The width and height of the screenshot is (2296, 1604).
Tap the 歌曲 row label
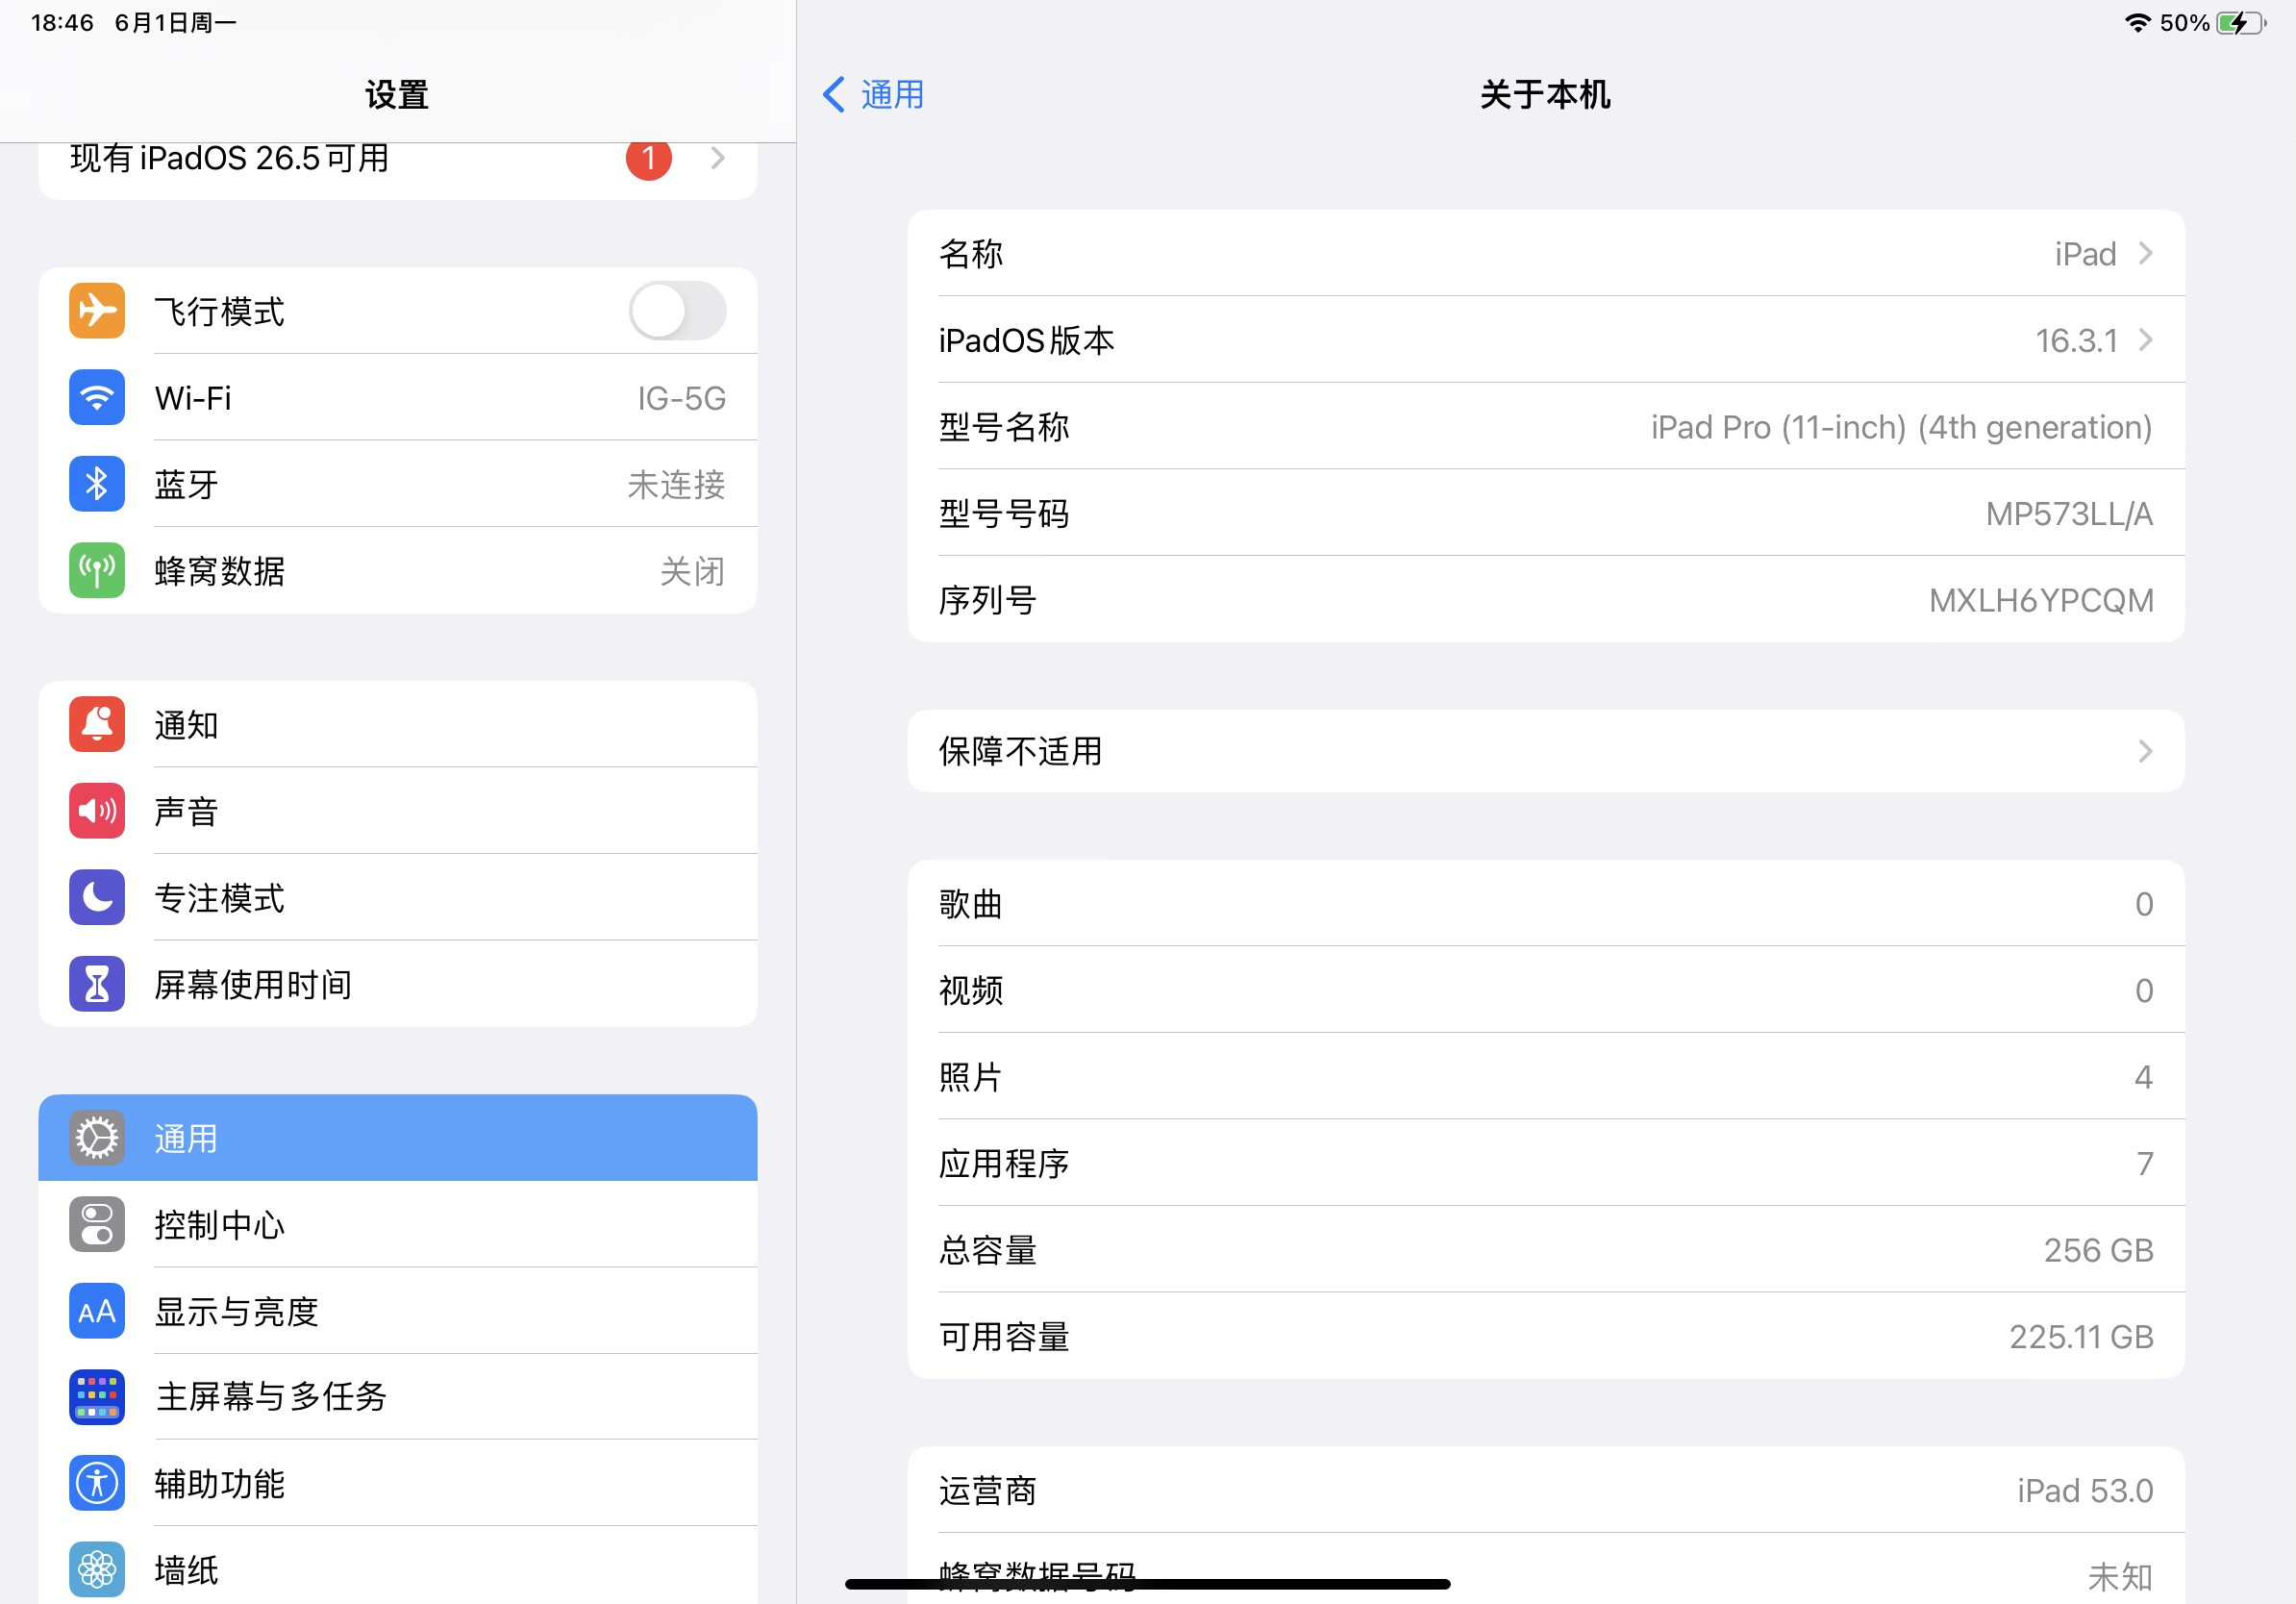[971, 904]
